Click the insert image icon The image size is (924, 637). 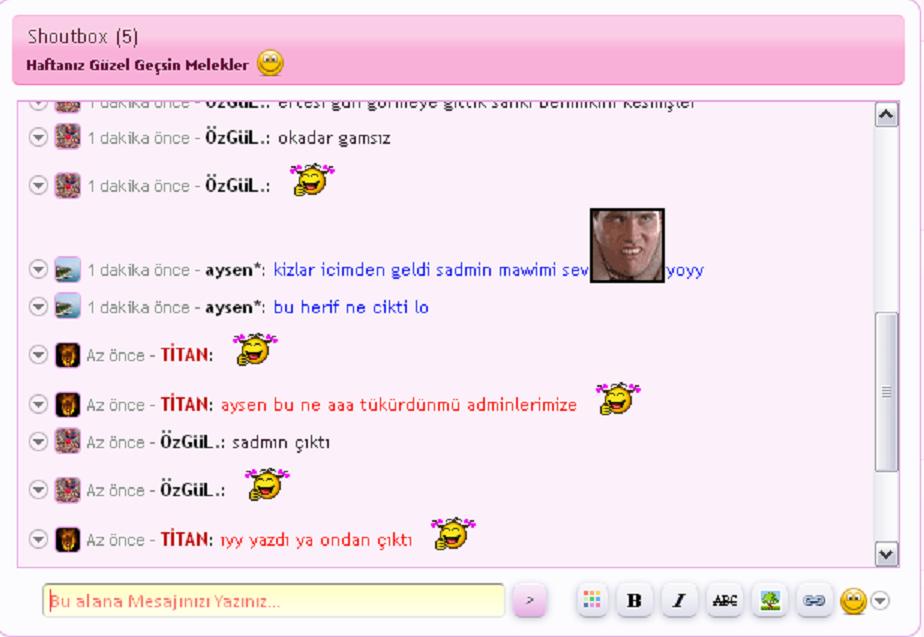(769, 600)
